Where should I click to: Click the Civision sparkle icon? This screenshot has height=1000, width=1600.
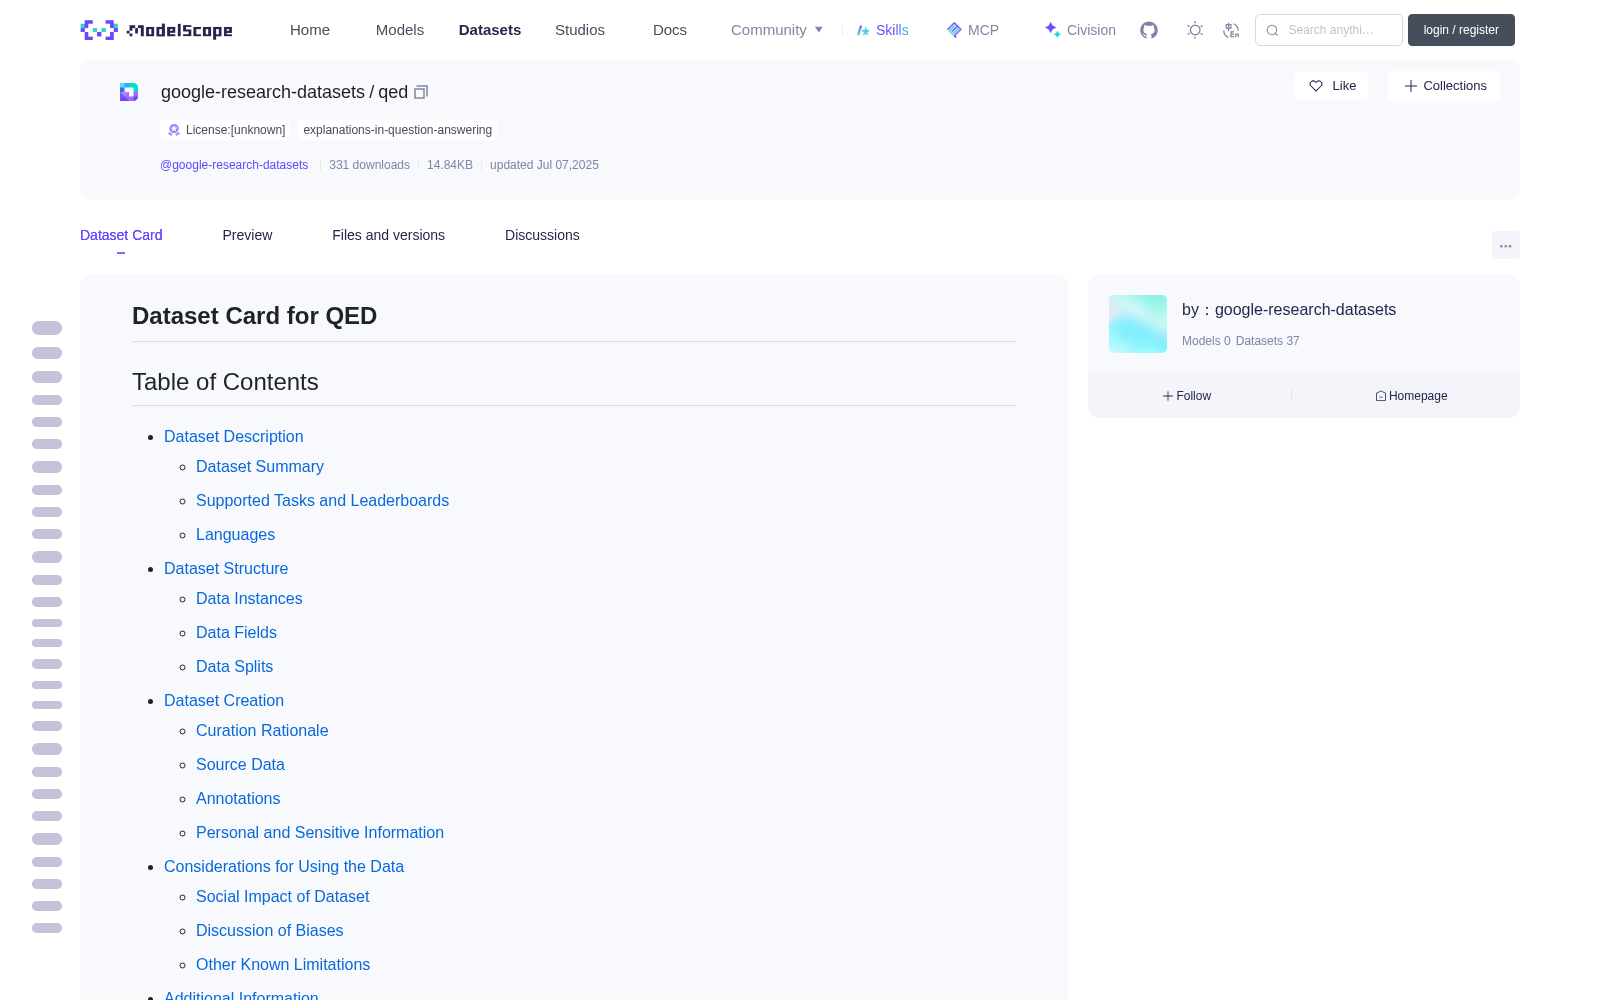(1052, 30)
